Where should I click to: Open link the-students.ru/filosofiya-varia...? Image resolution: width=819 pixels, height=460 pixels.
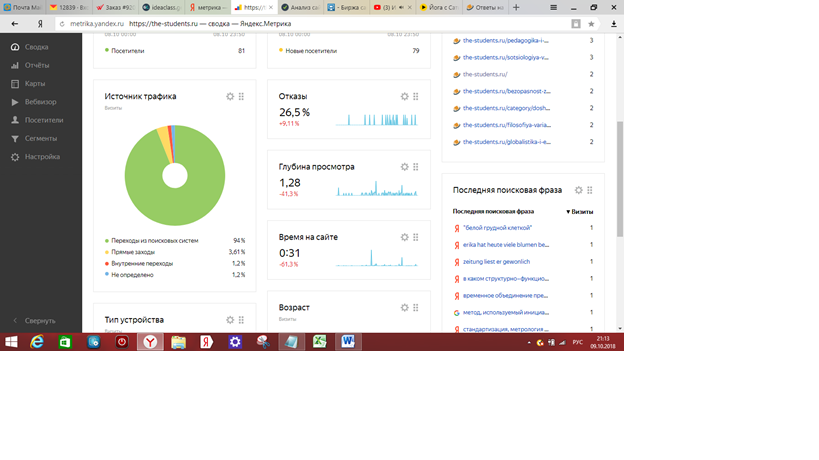(x=507, y=125)
